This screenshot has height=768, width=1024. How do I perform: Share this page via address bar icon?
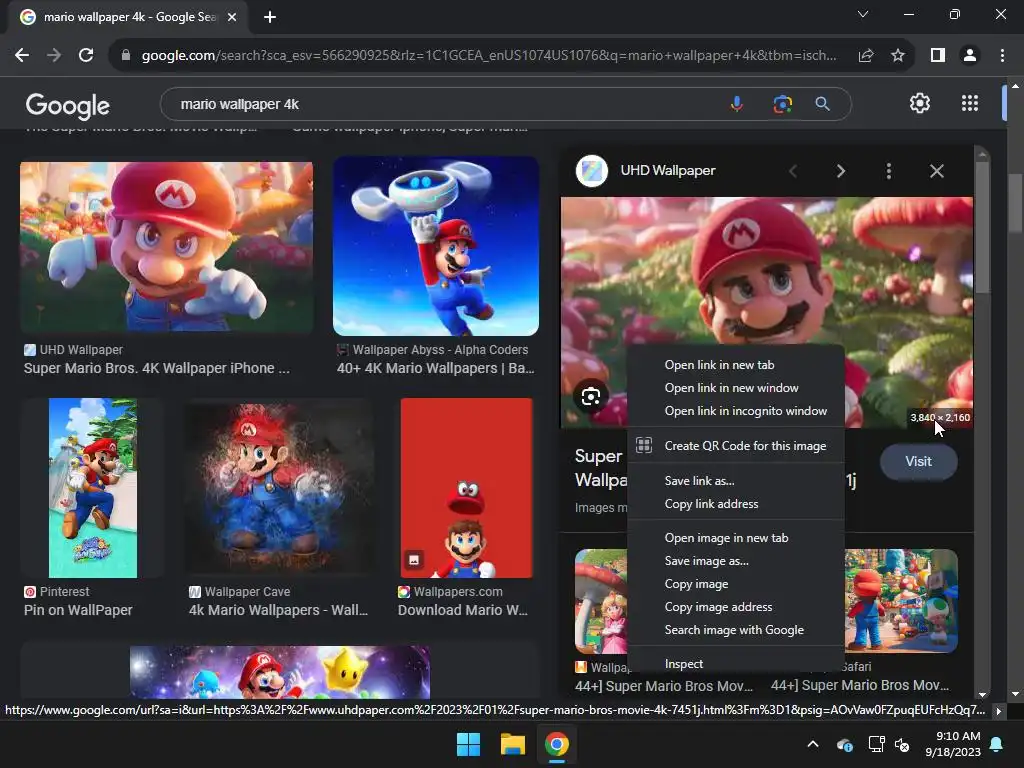(x=866, y=56)
